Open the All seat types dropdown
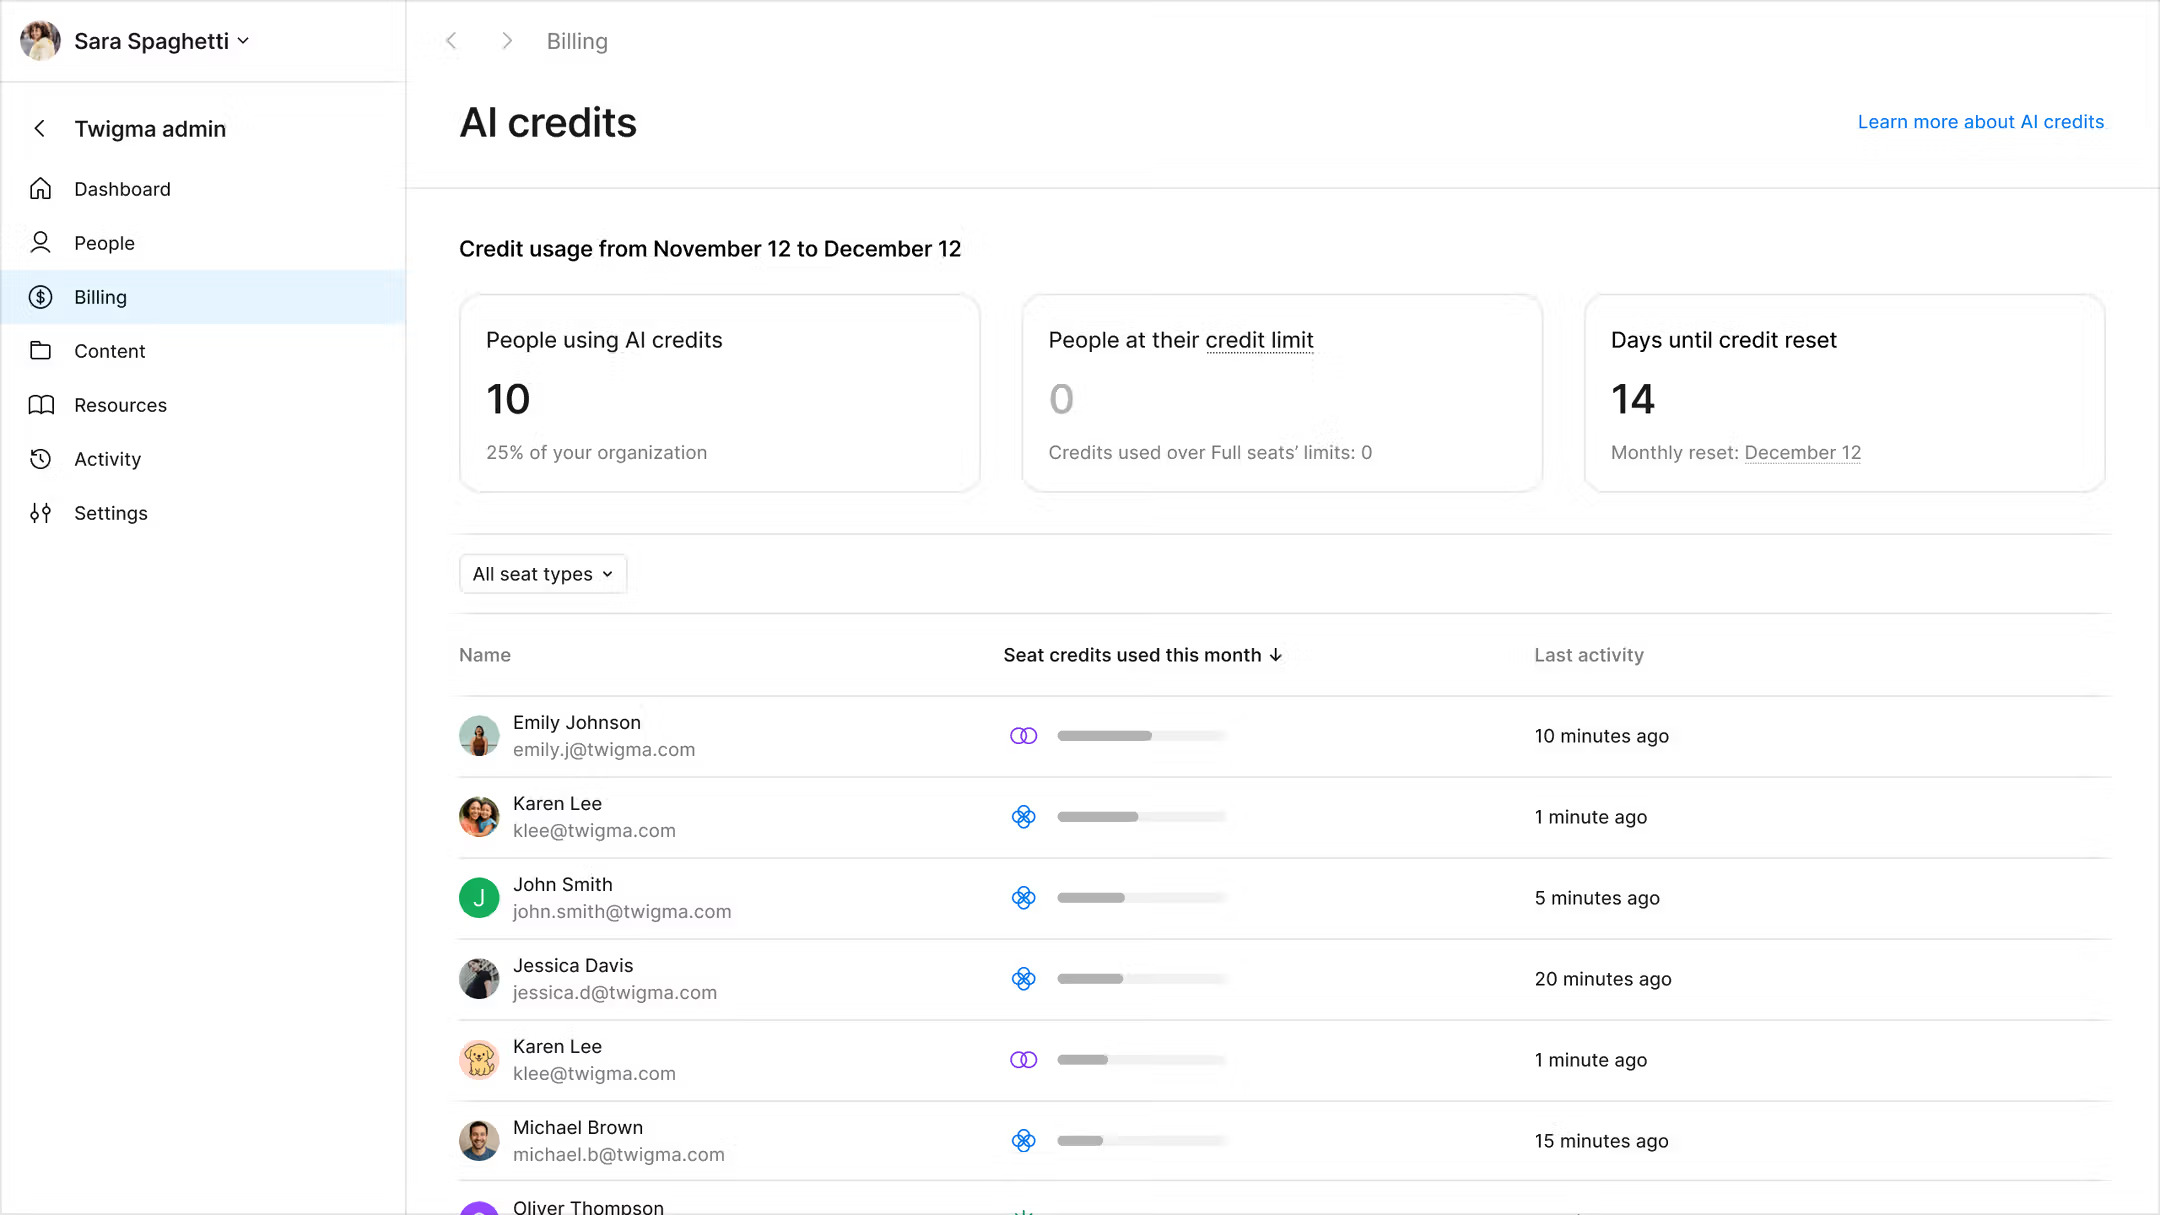2160x1215 pixels. click(542, 573)
